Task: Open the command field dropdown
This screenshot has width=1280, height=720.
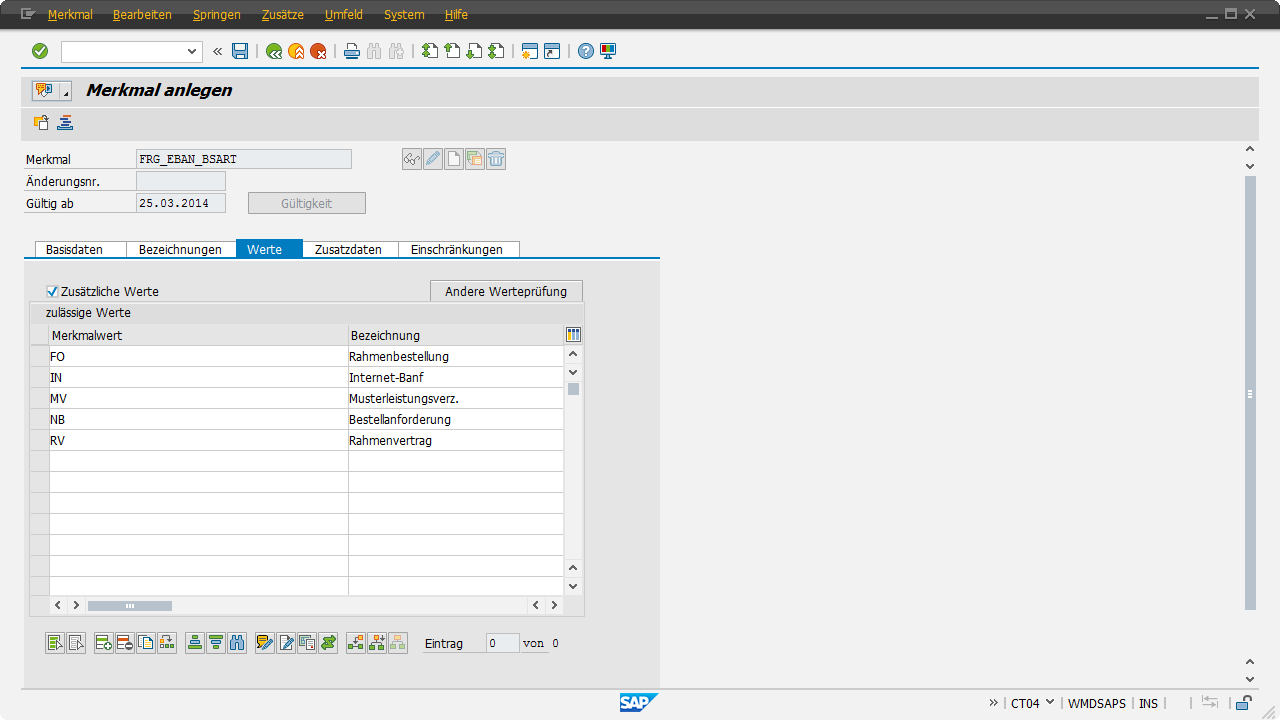Action: point(193,51)
